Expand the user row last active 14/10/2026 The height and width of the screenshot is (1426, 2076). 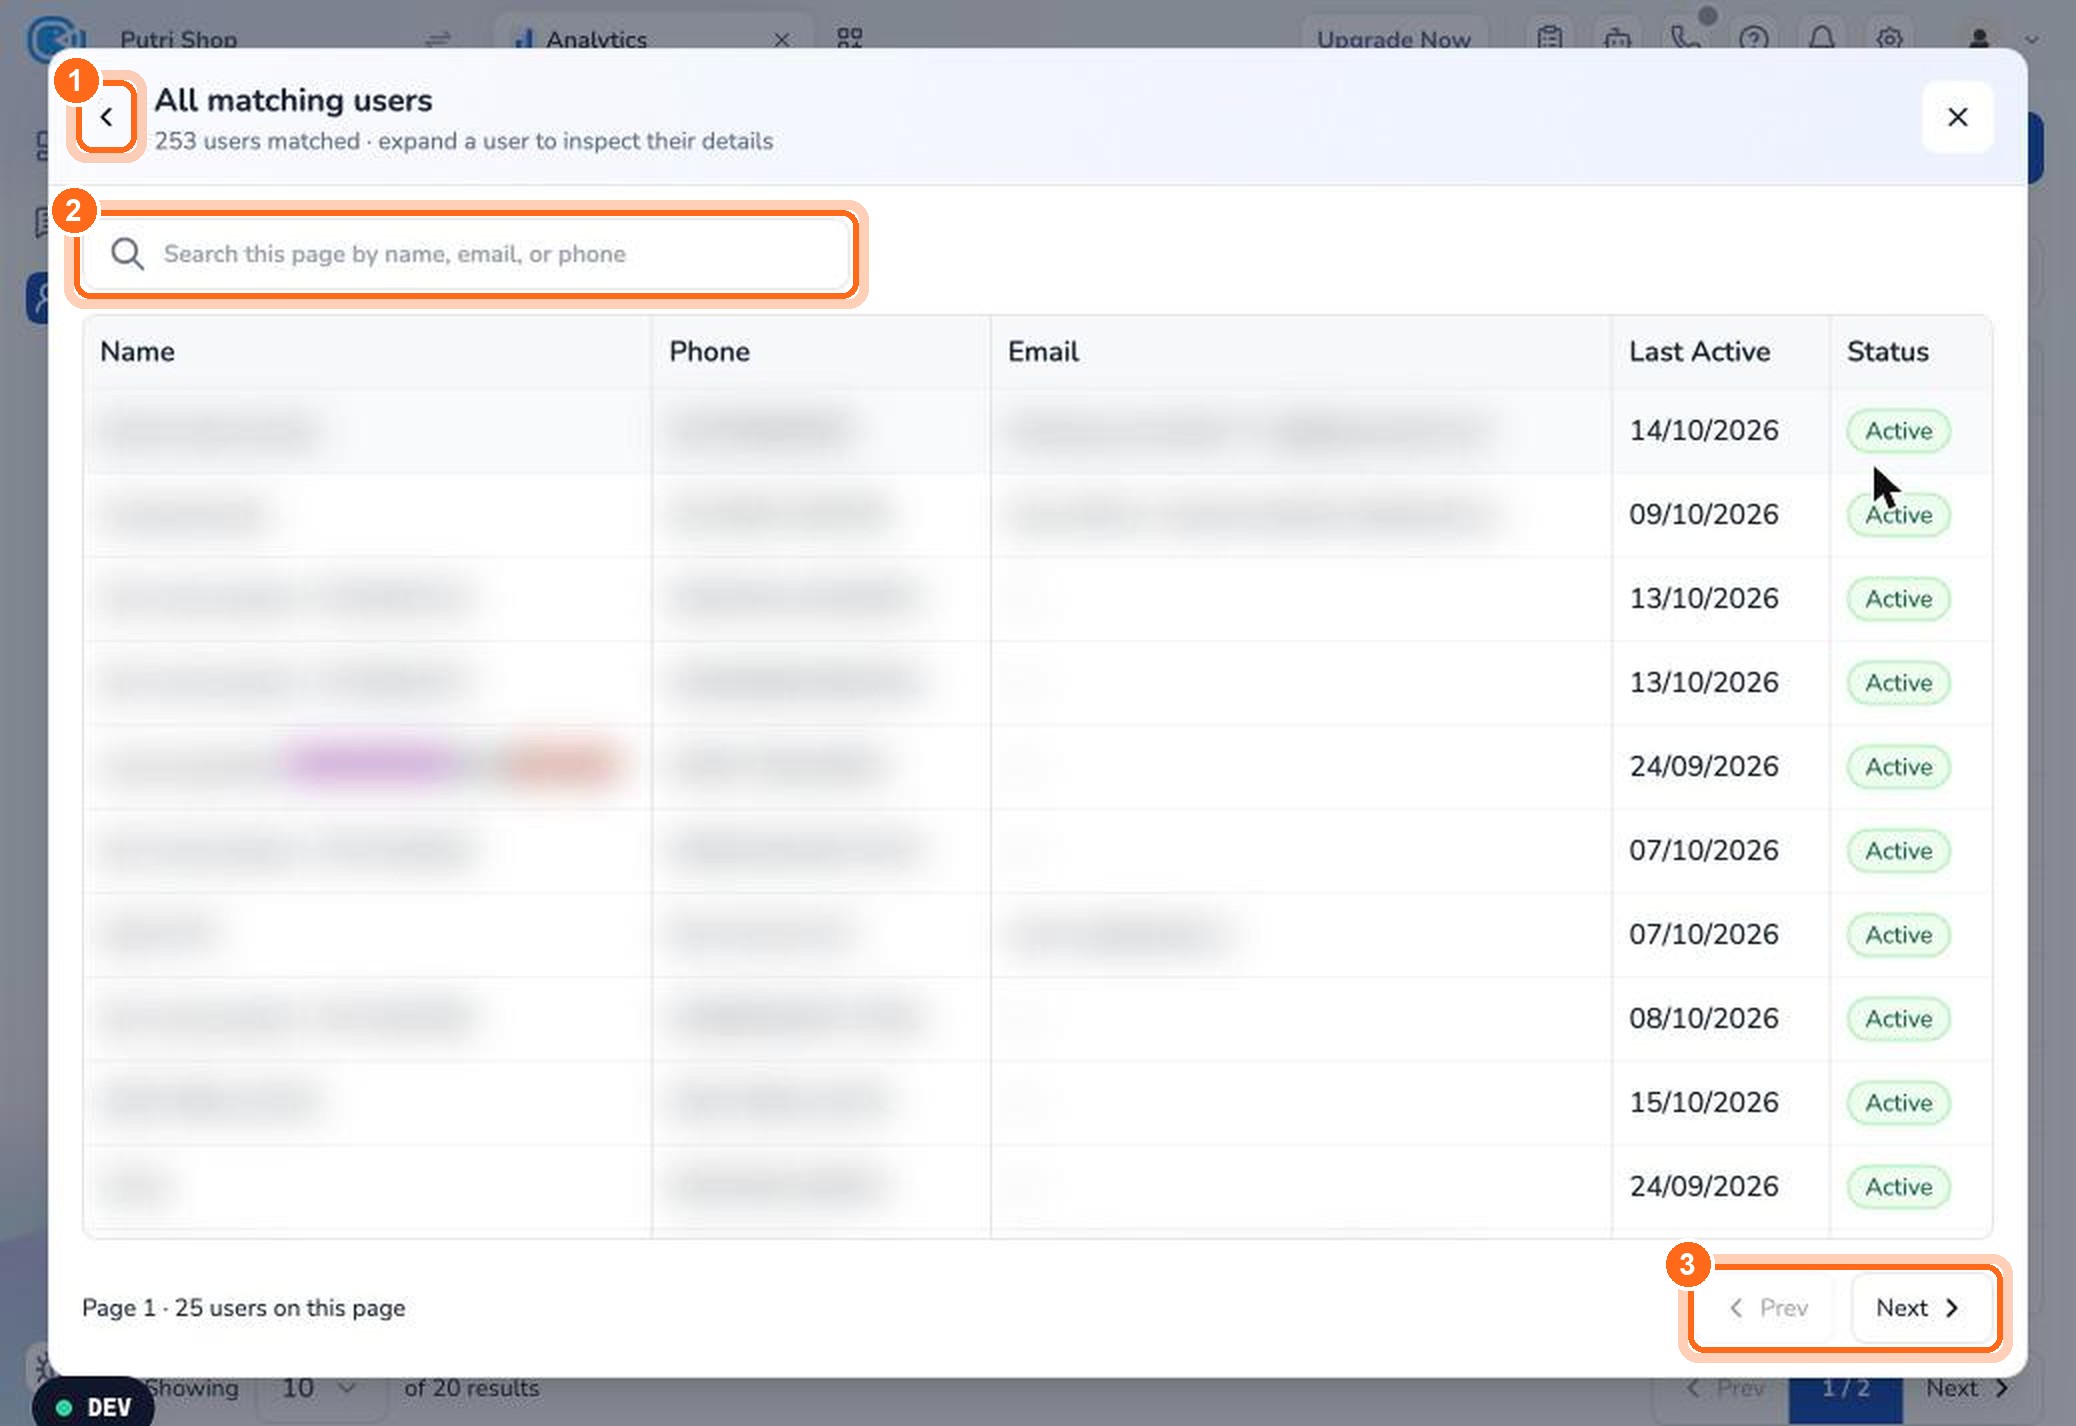pyautogui.click(x=1037, y=431)
